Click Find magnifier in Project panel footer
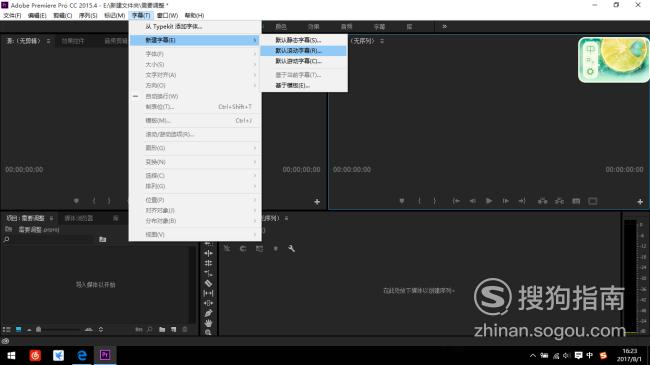Image resolution: width=650 pixels, height=365 pixels. [150, 330]
